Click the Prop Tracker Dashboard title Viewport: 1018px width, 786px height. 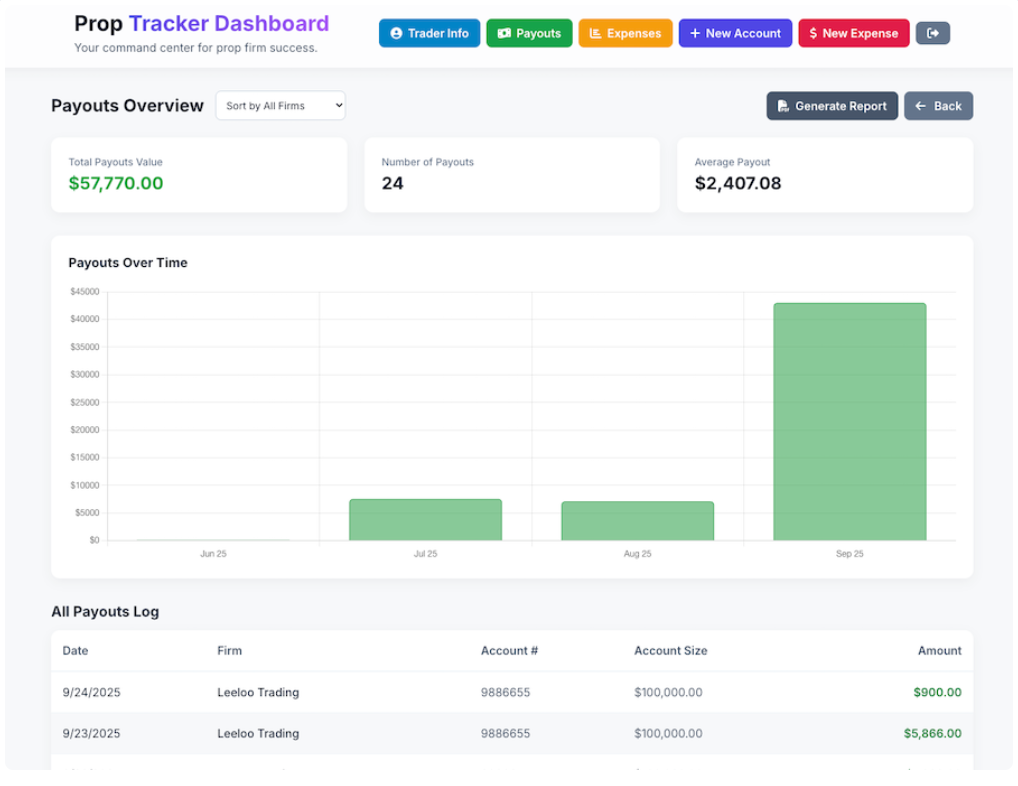201,23
